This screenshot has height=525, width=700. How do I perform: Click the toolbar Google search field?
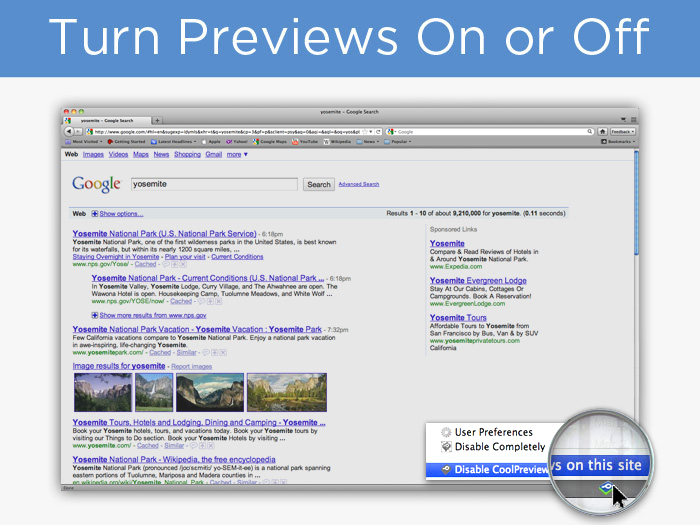click(x=491, y=132)
